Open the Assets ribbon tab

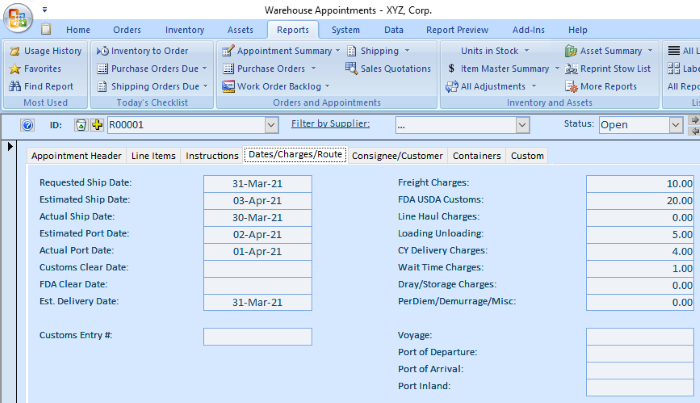[240, 30]
